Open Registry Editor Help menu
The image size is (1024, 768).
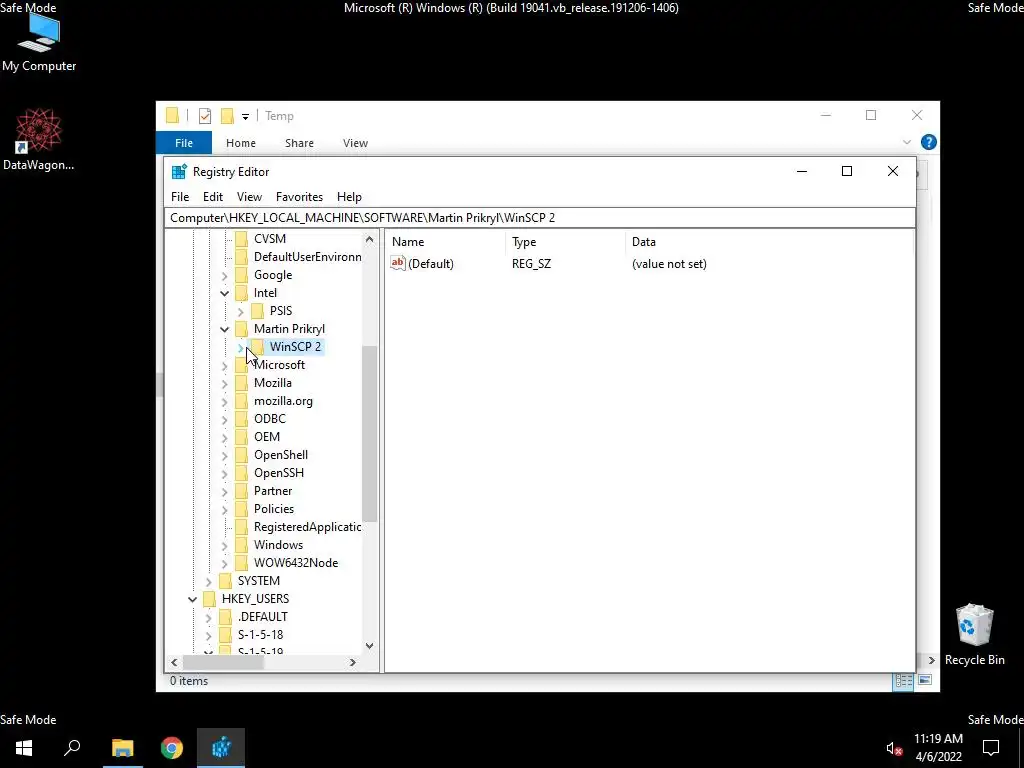(349, 197)
